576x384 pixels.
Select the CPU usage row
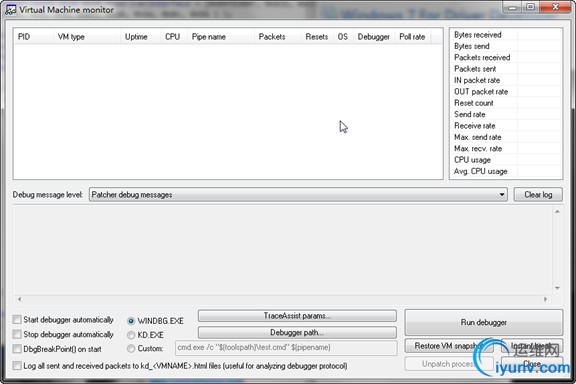pos(506,160)
